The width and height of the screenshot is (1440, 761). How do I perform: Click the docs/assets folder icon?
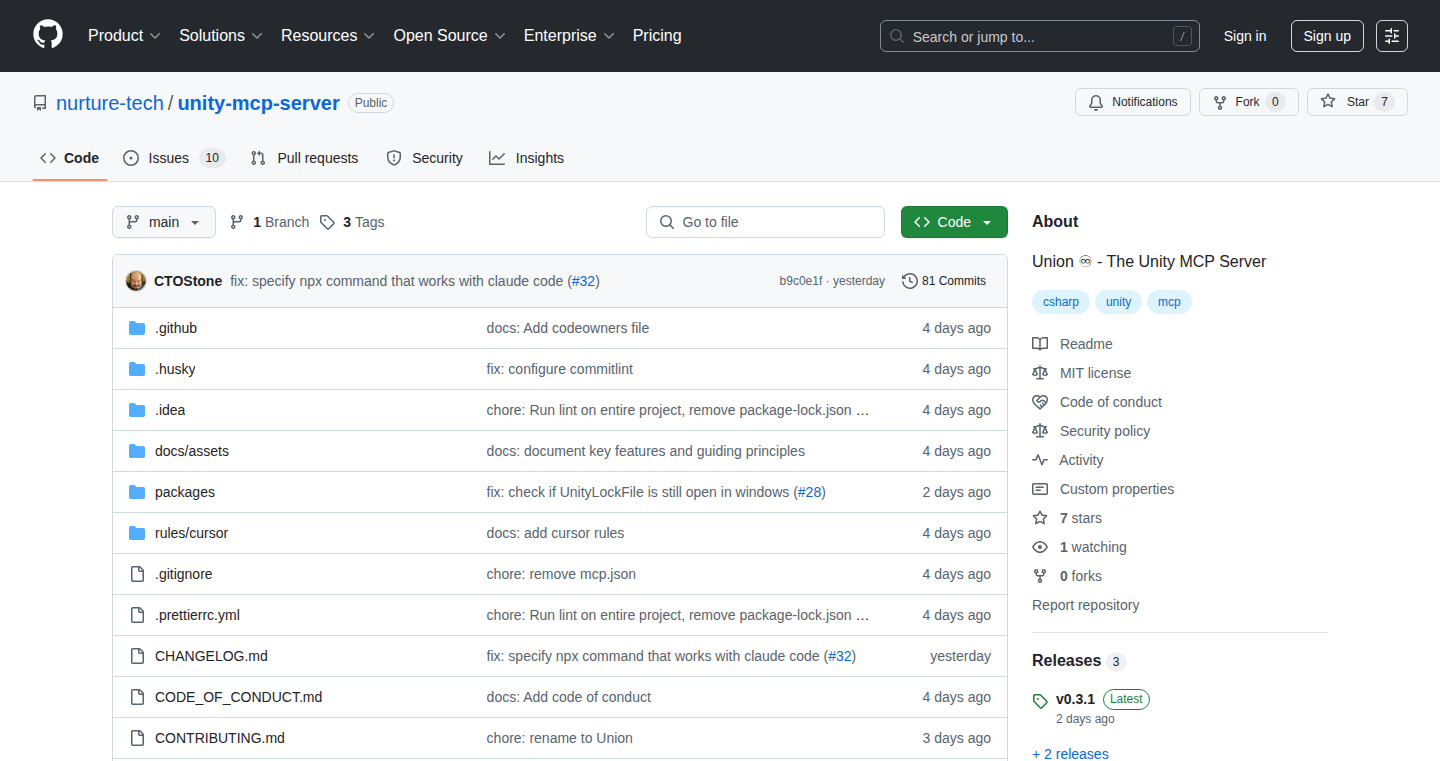pos(137,451)
